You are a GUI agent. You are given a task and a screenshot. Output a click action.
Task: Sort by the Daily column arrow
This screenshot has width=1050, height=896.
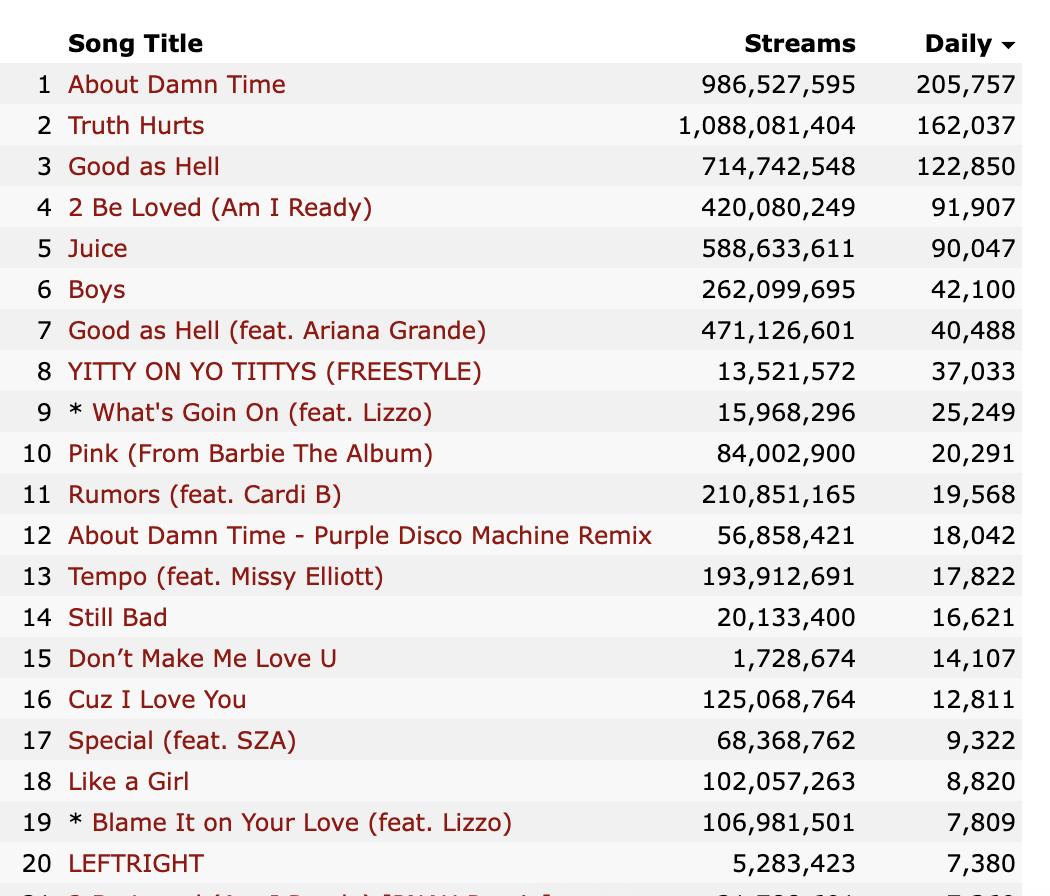[x=1008, y=45]
